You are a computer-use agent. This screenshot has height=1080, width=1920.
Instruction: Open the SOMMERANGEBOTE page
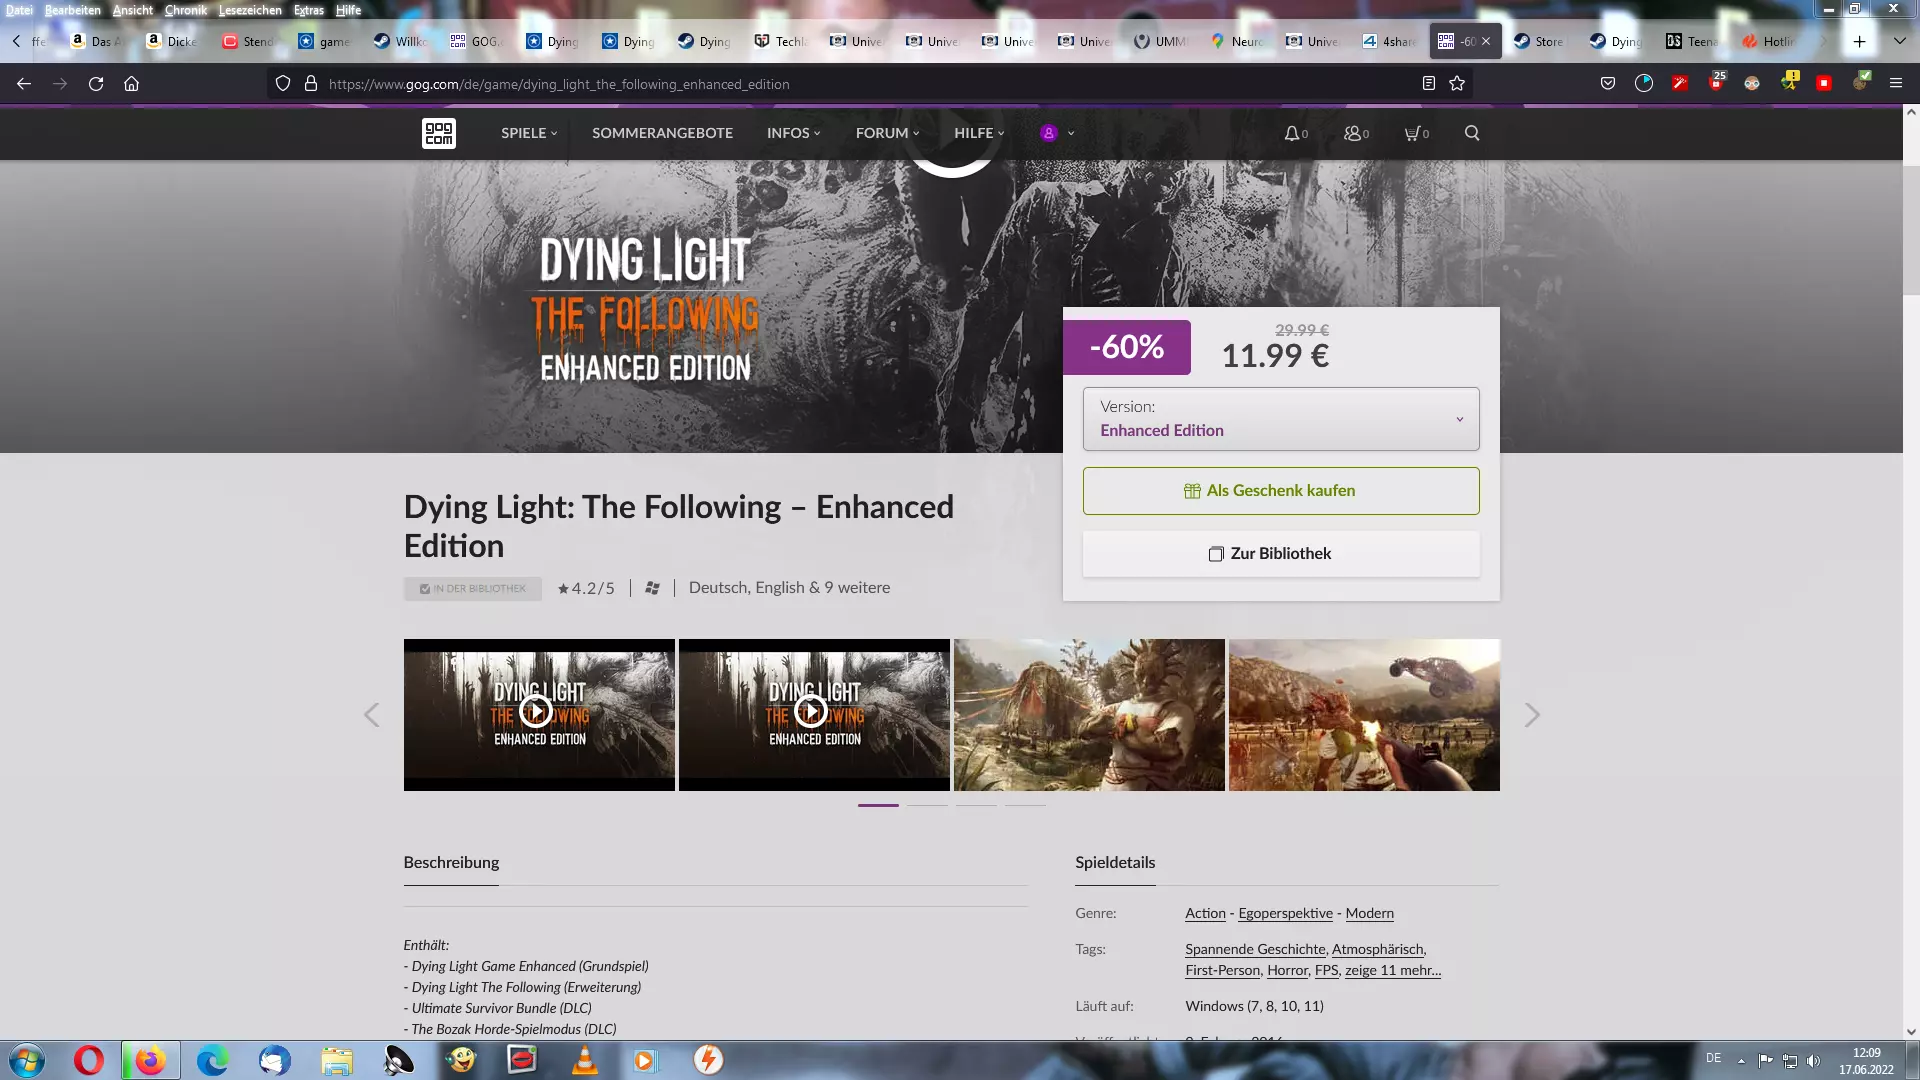coord(662,133)
